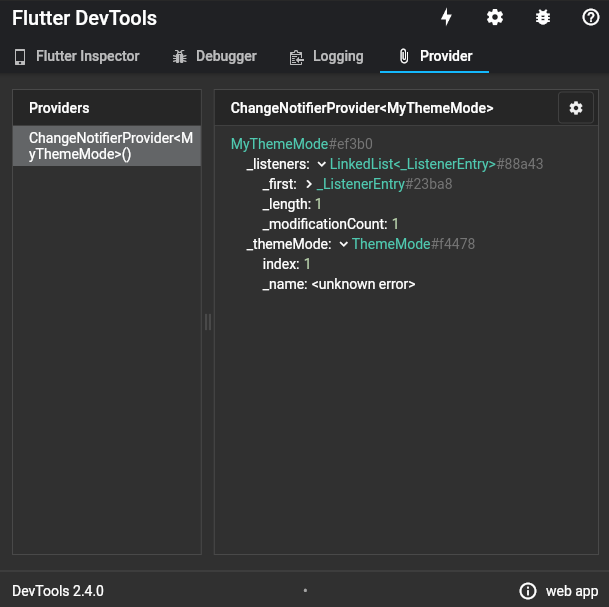609x607 pixels.
Task: Click the phone icon for Flutter Inspector
Action: tap(20, 57)
